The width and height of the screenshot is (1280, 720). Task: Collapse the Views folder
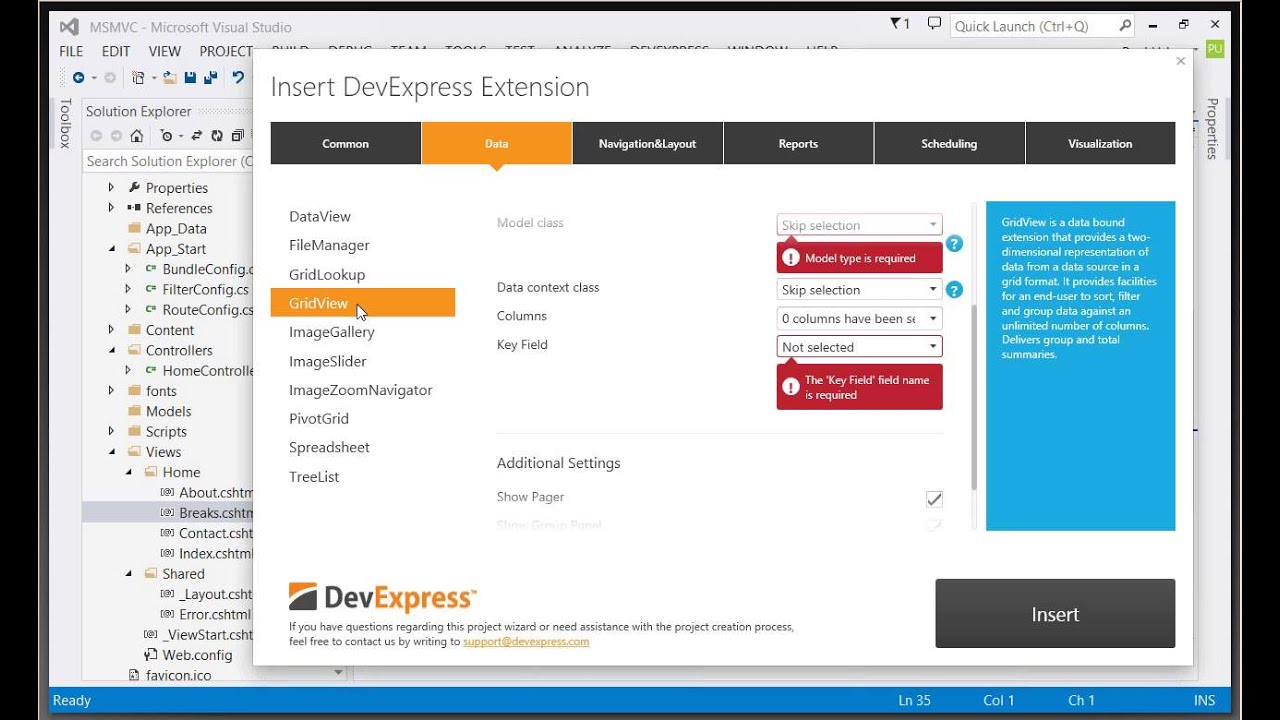pos(111,452)
